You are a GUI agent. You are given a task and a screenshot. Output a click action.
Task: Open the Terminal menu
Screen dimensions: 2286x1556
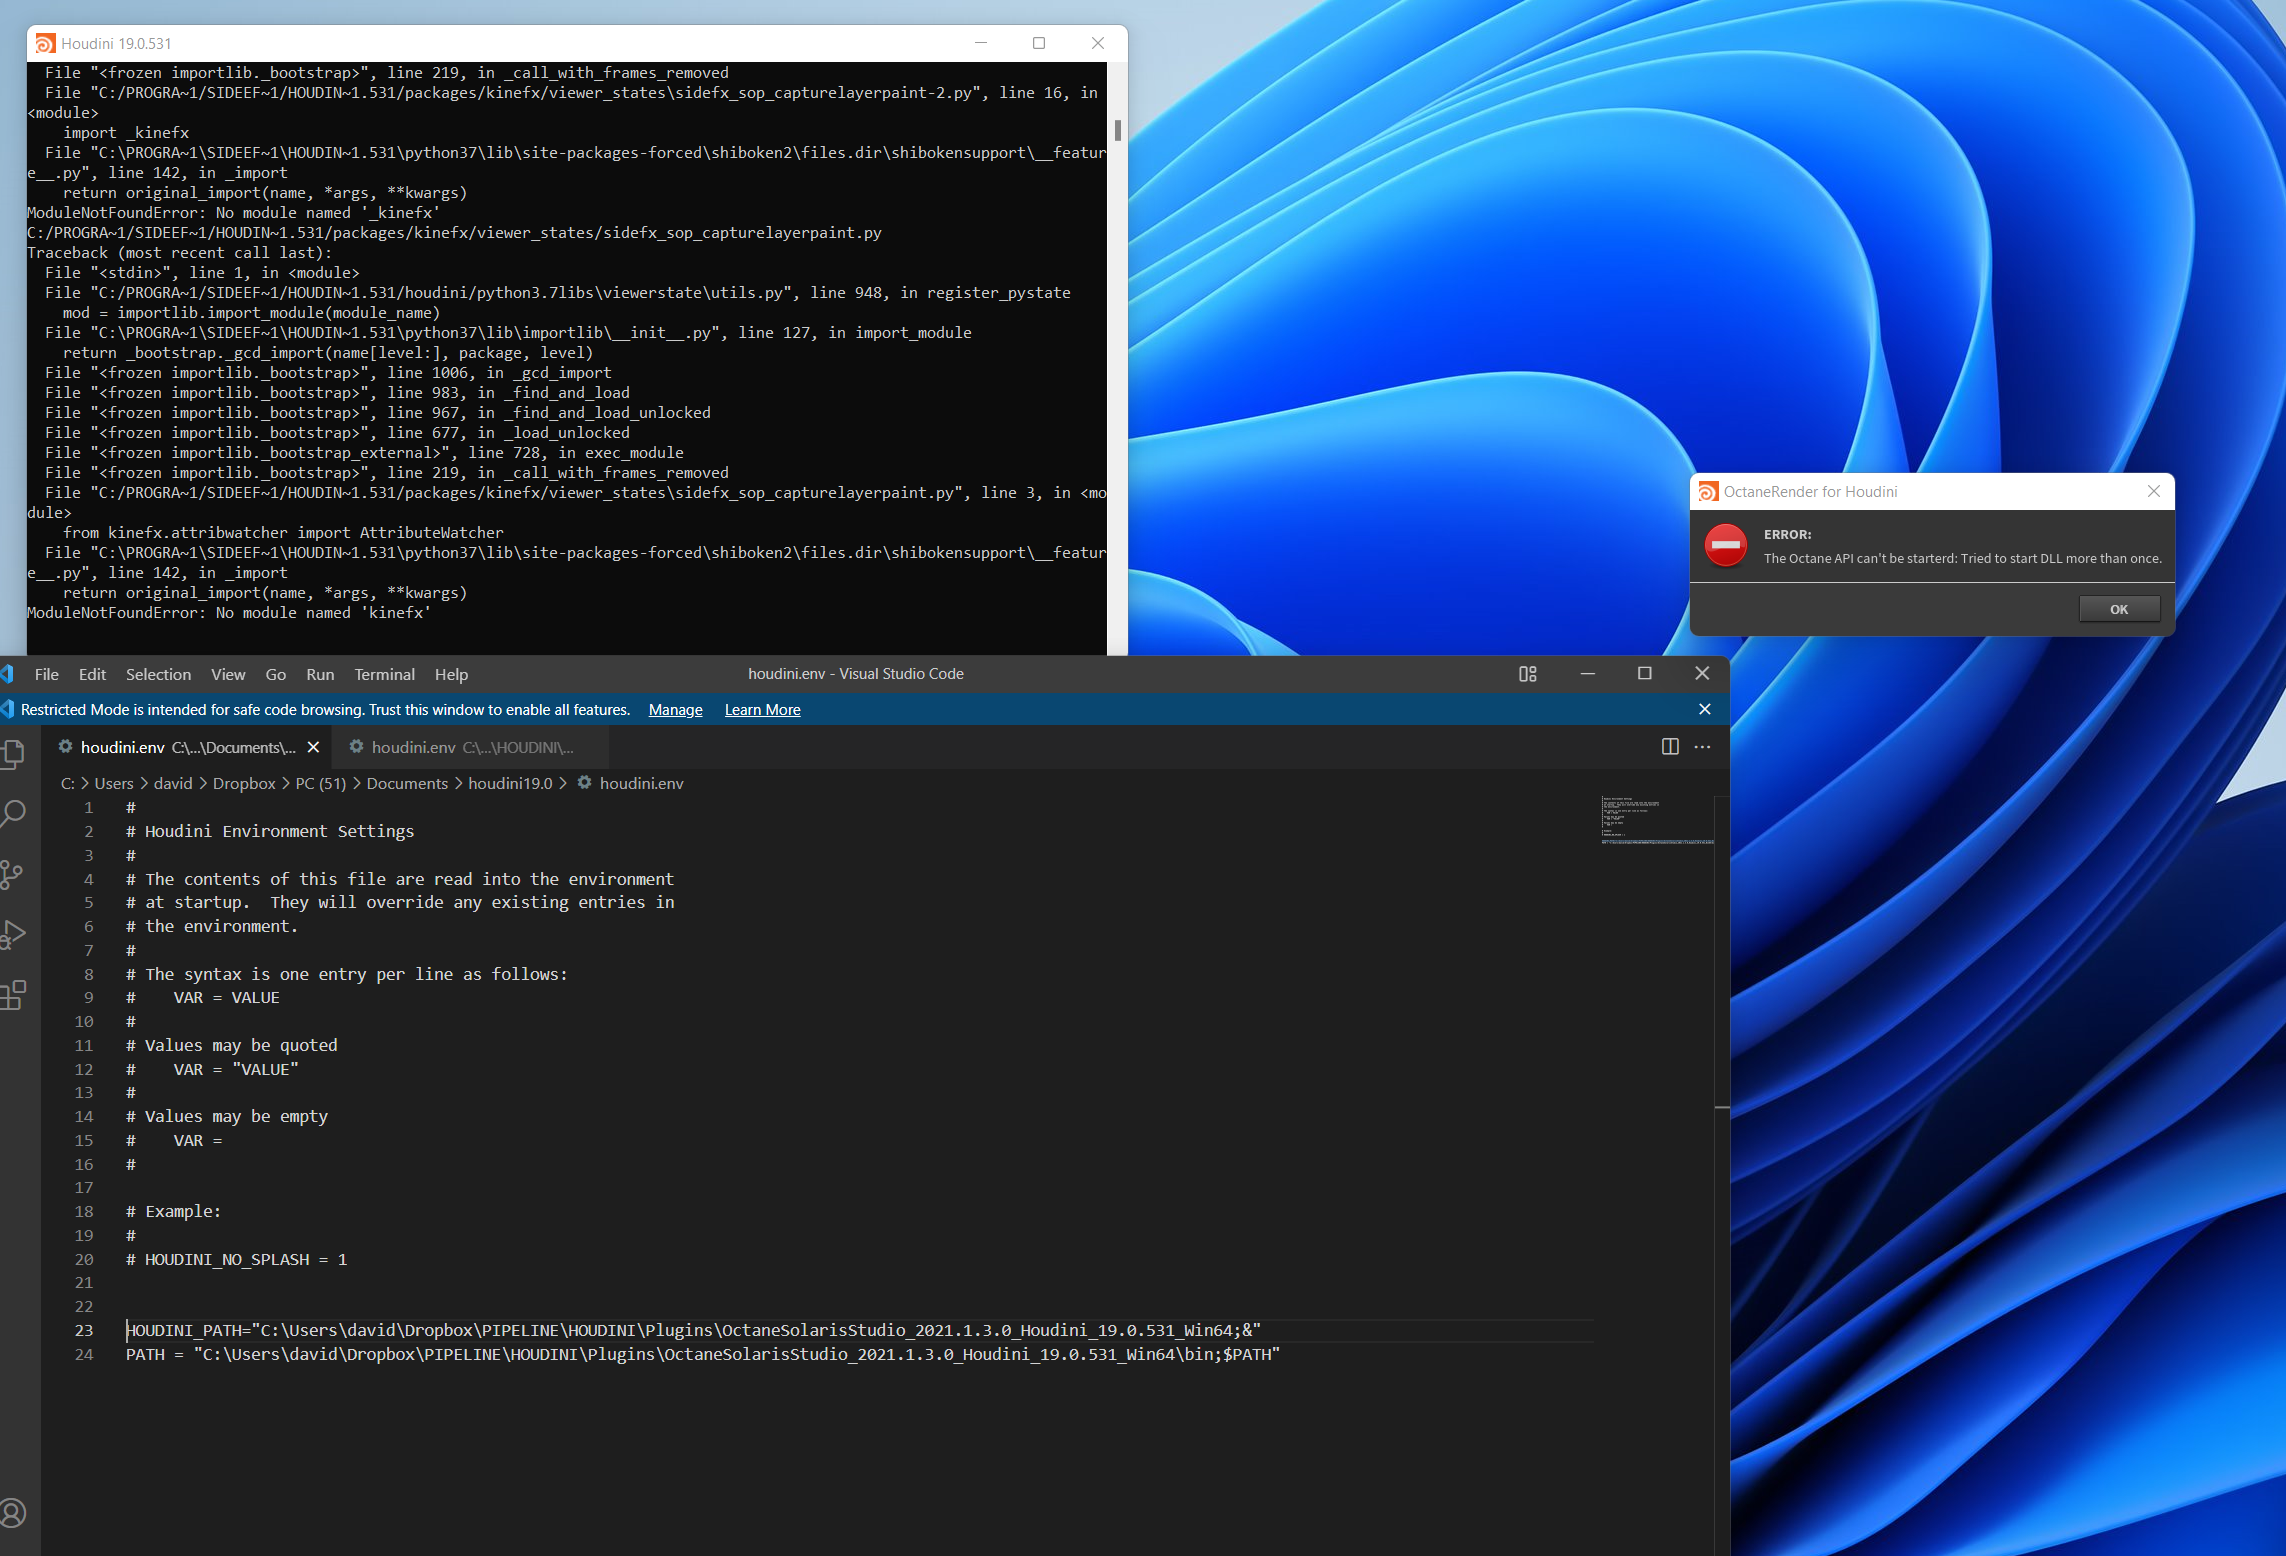[384, 675]
